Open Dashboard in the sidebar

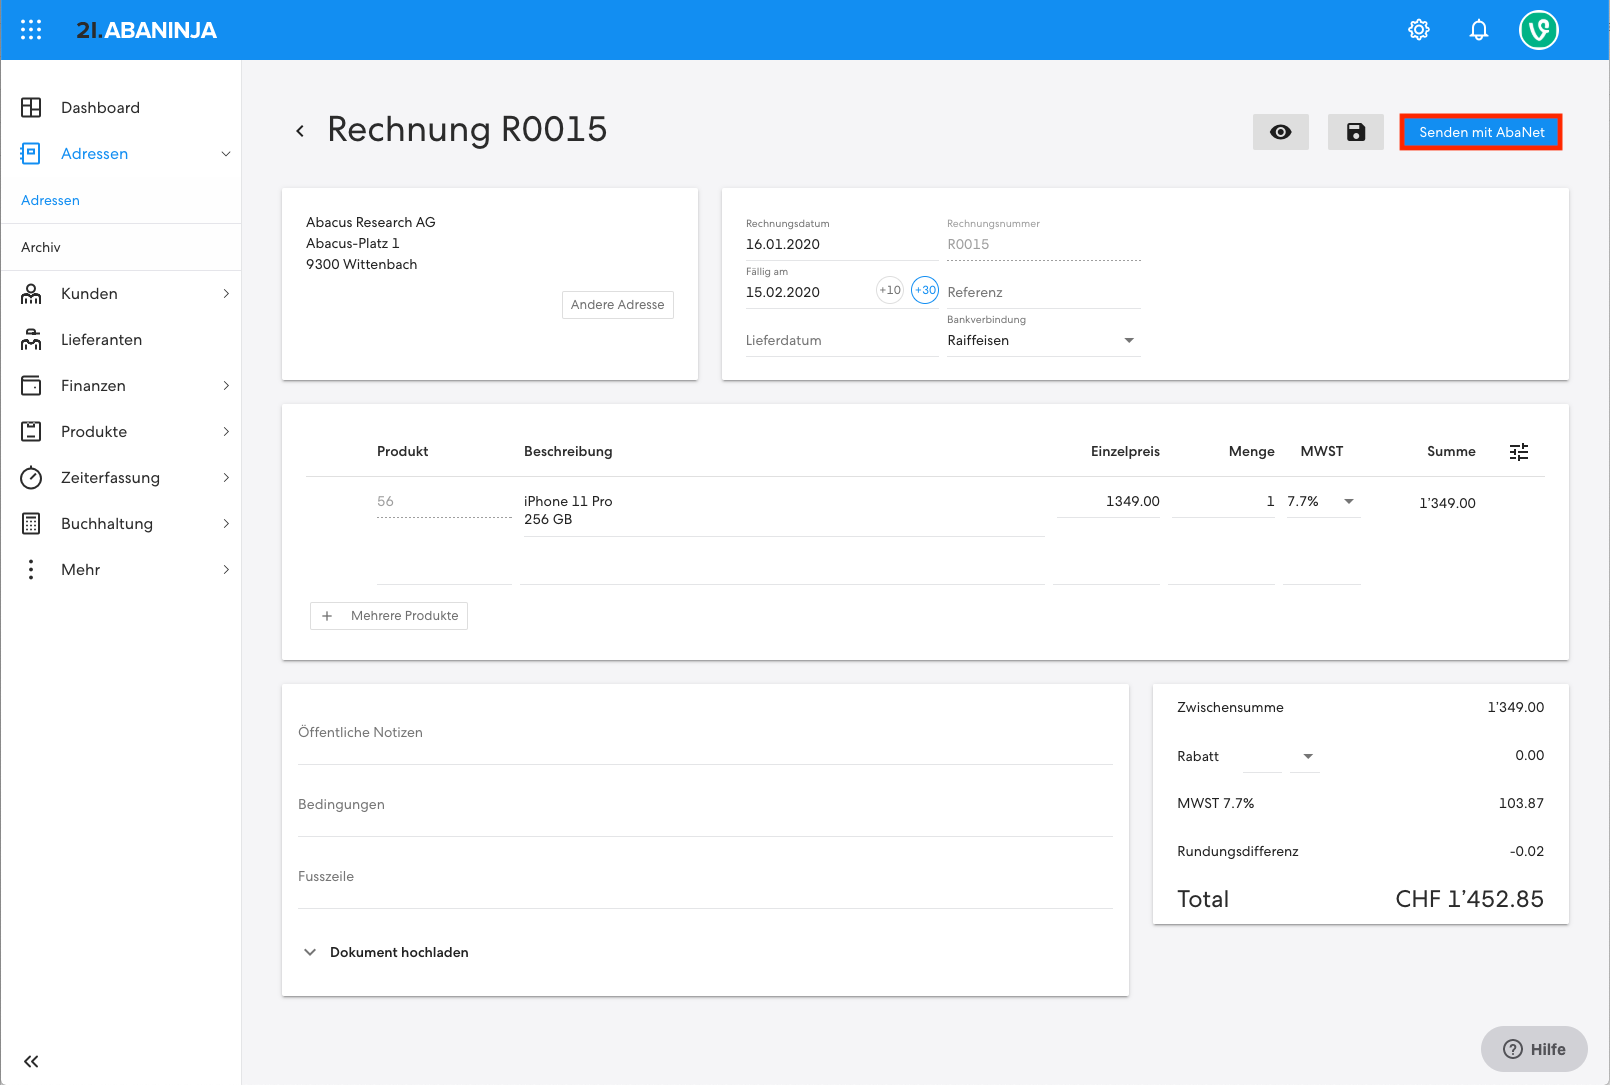(100, 108)
